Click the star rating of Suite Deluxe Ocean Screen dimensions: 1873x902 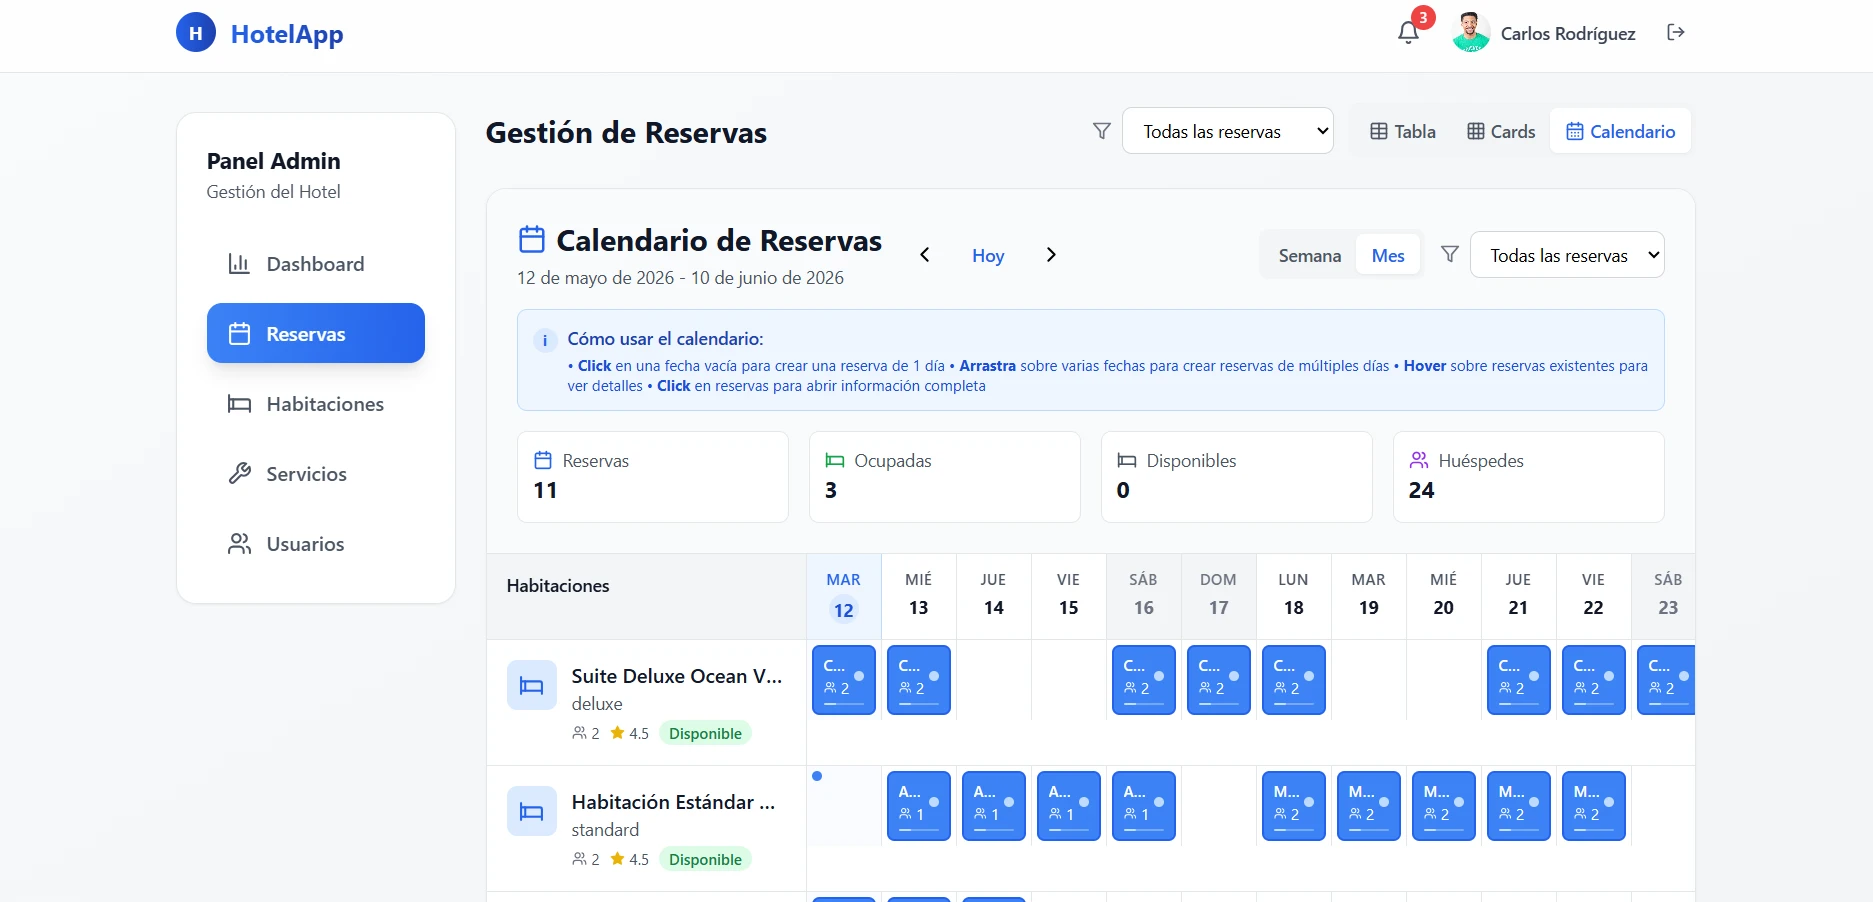point(629,733)
